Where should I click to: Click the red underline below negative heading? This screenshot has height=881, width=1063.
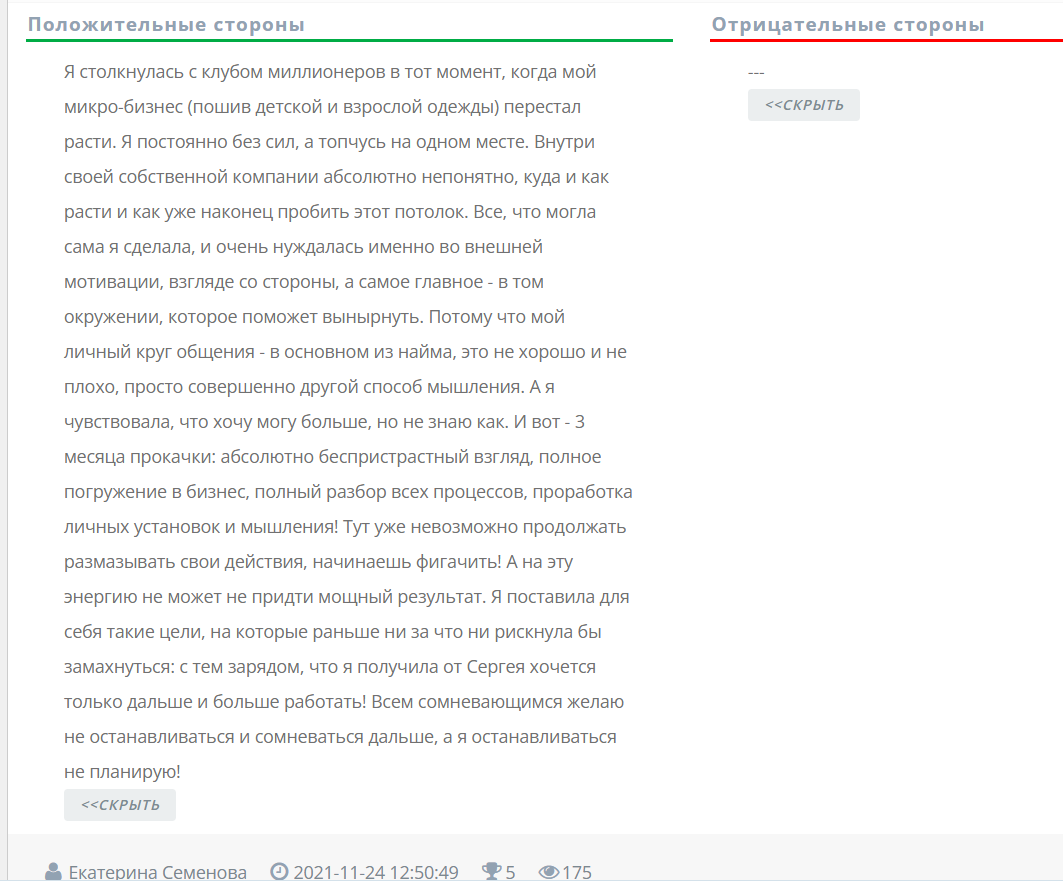tap(886, 40)
